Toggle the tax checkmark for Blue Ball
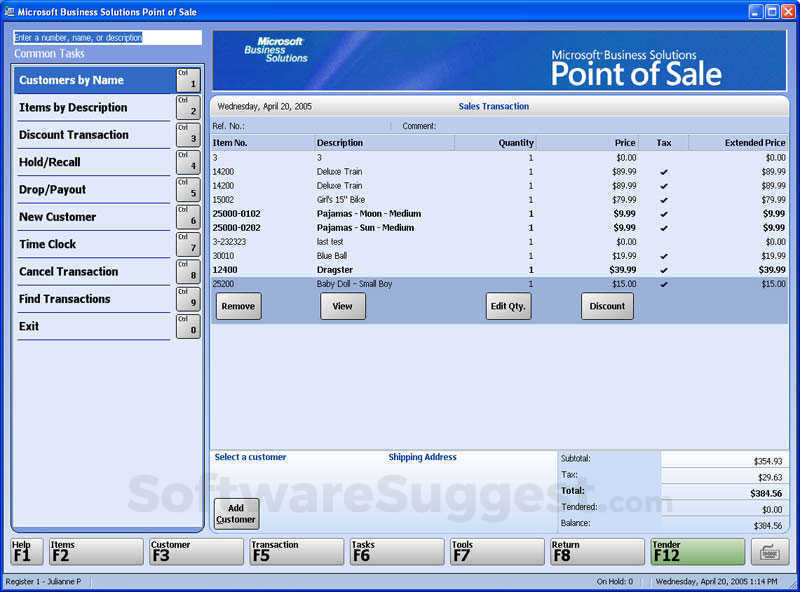 (x=663, y=255)
